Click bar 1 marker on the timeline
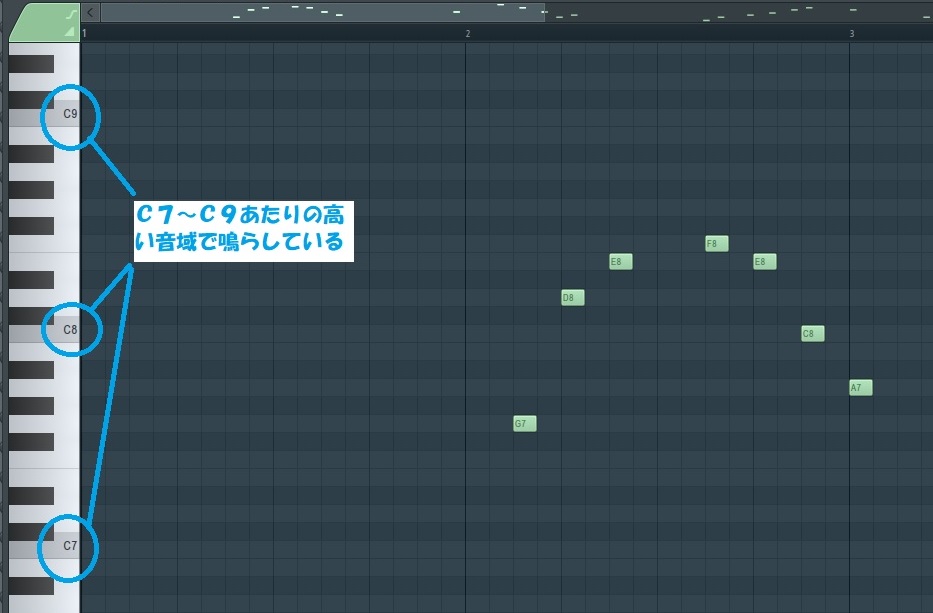The width and height of the screenshot is (933, 613). [x=84, y=33]
